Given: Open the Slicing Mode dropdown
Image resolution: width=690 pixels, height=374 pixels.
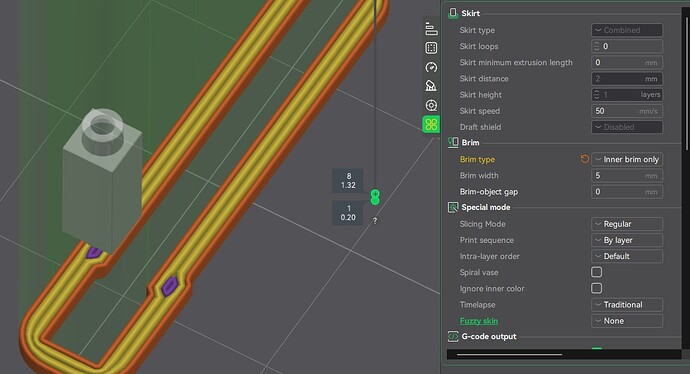Looking at the screenshot, I should 627,224.
